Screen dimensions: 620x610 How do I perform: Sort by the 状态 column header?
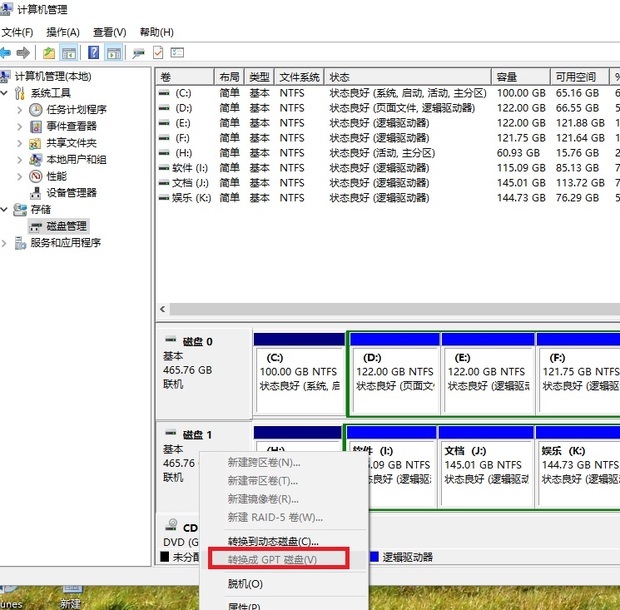(408, 77)
